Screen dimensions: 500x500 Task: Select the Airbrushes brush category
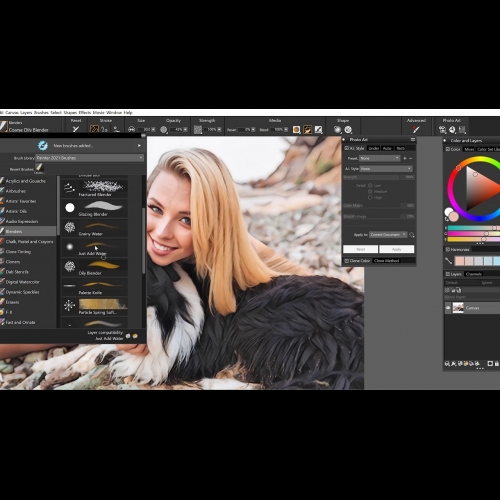coord(28,191)
